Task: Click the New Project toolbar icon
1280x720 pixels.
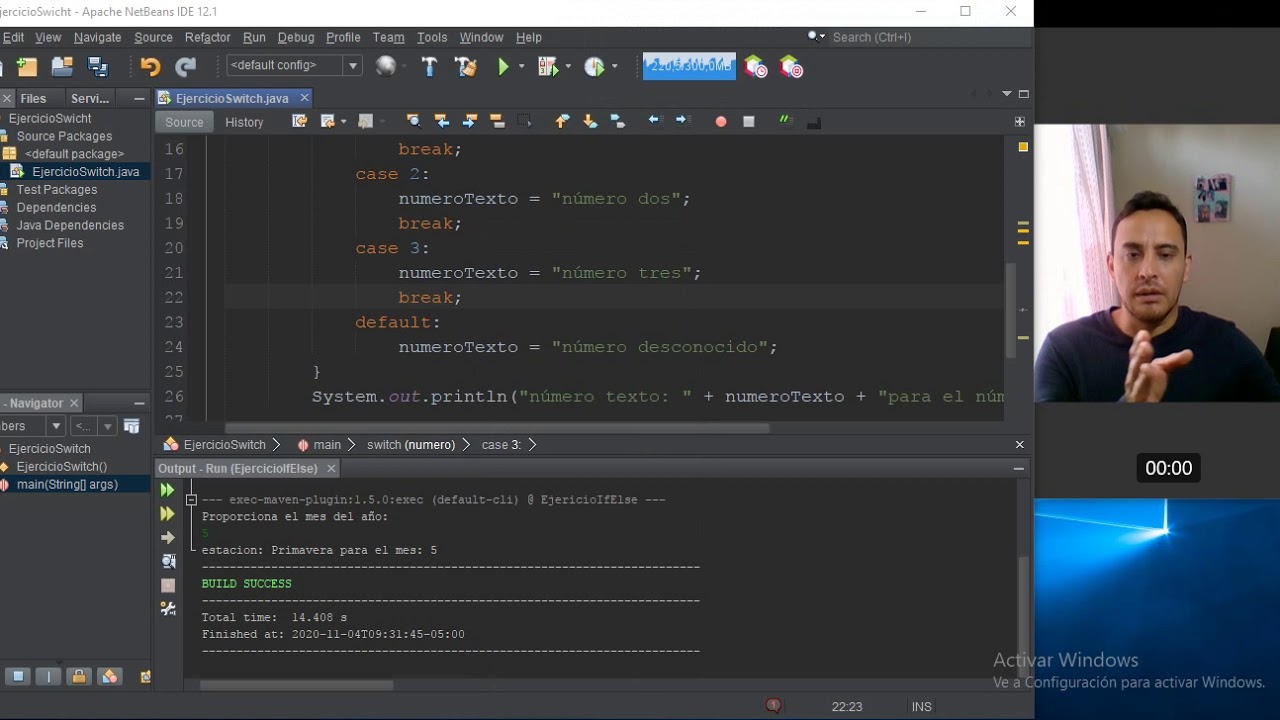Action: (x=27, y=67)
